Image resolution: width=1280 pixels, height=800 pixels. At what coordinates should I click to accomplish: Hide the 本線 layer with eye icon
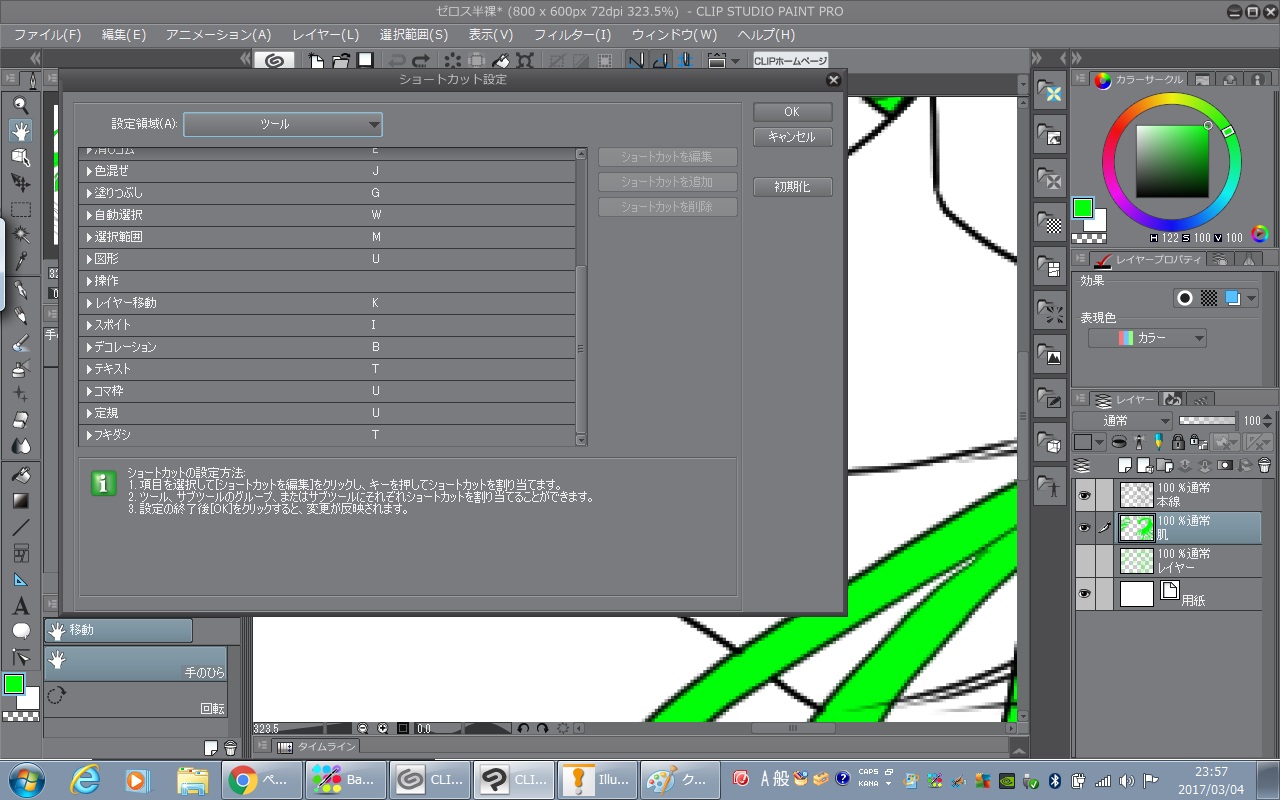(1084, 495)
